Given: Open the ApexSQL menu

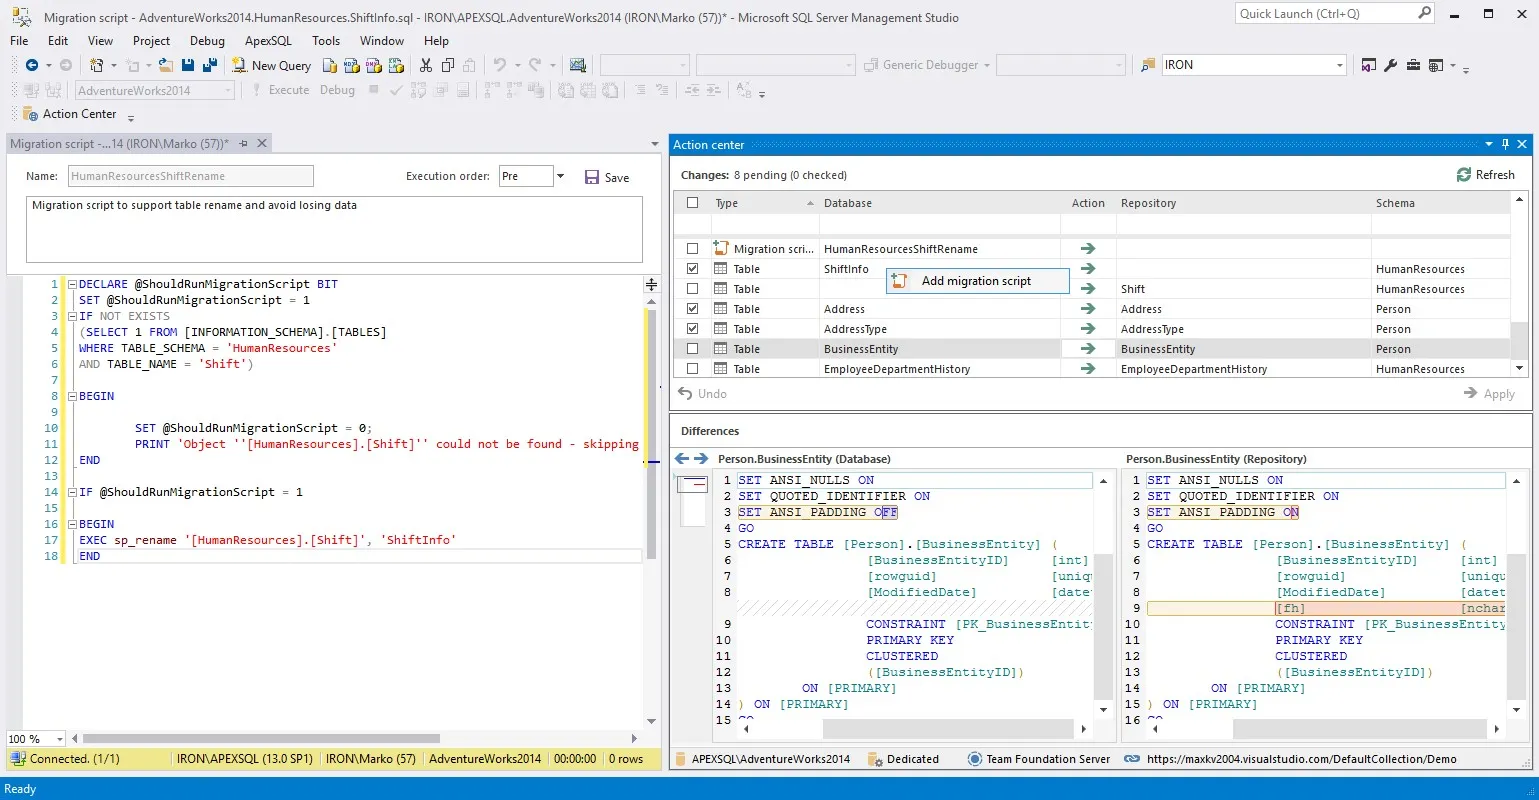Looking at the screenshot, I should click(x=267, y=41).
